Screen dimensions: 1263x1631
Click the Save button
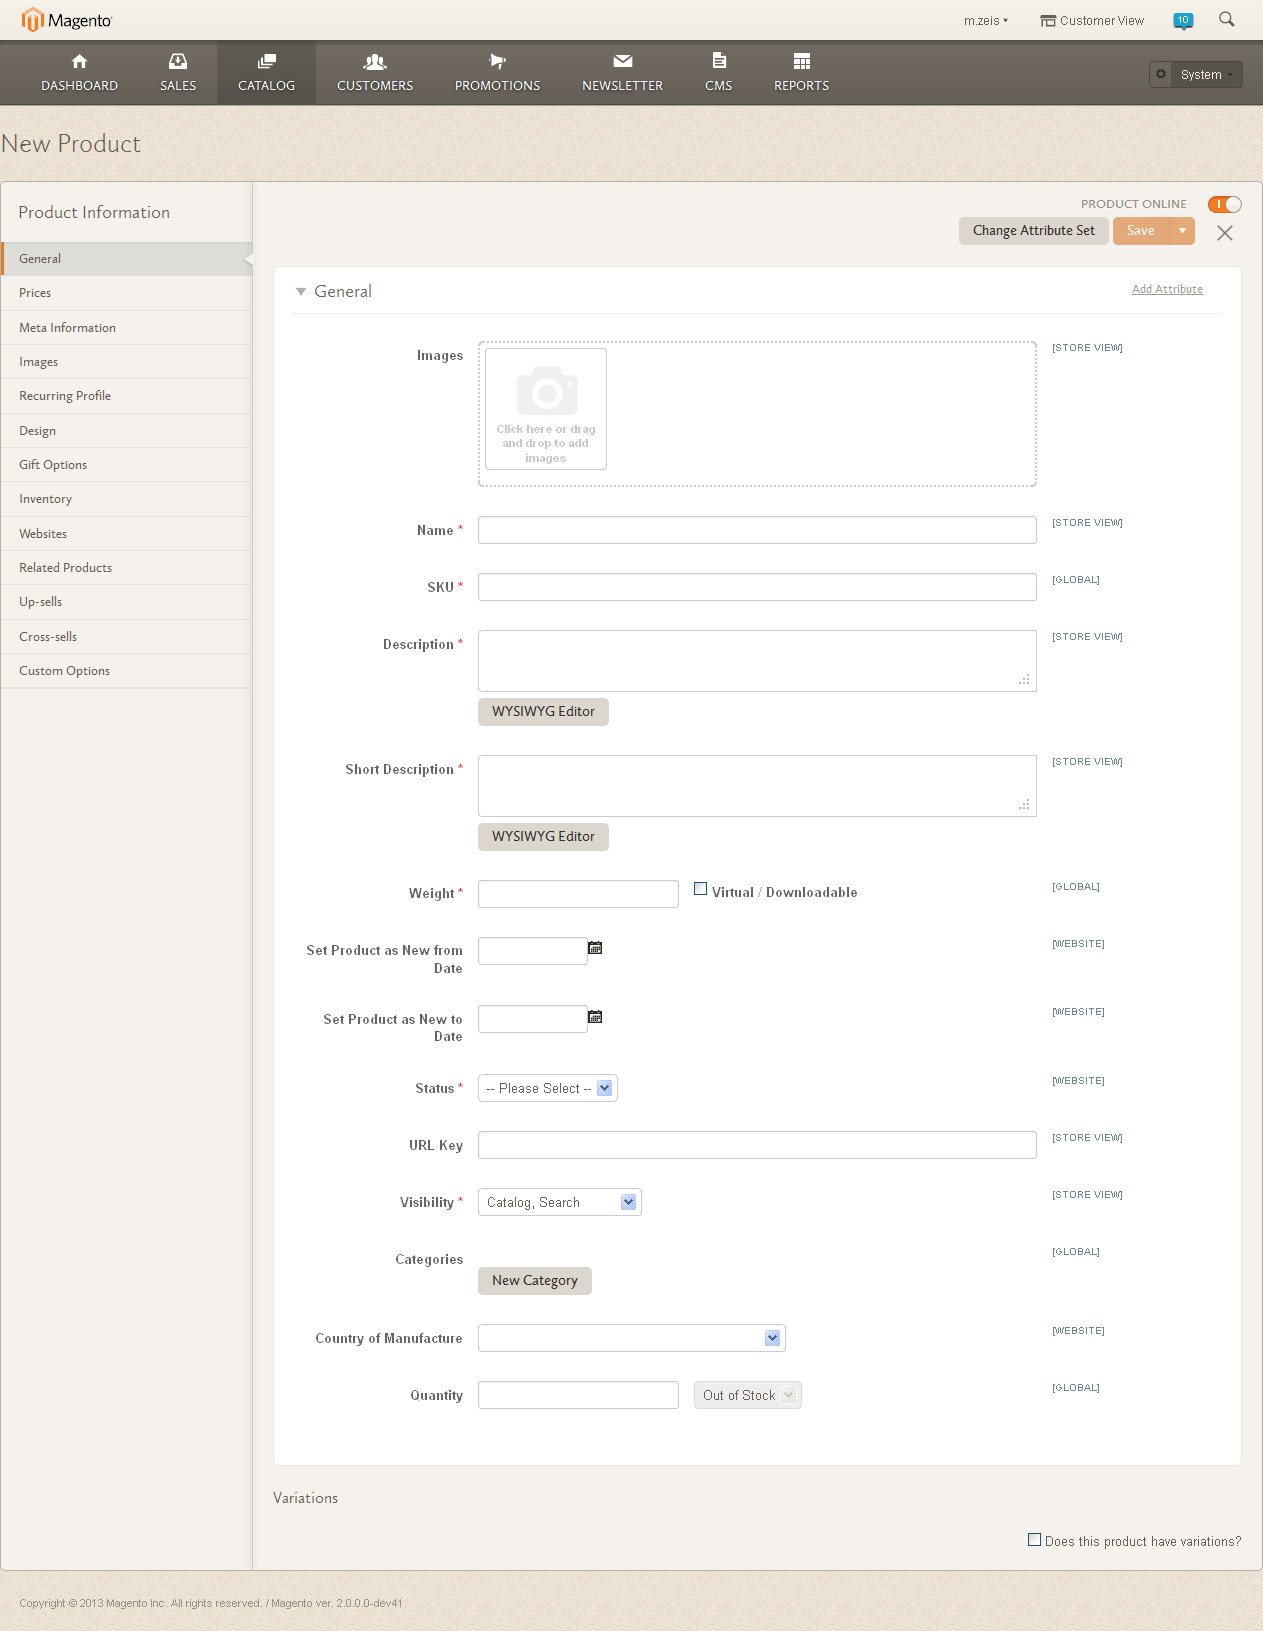tap(1141, 231)
